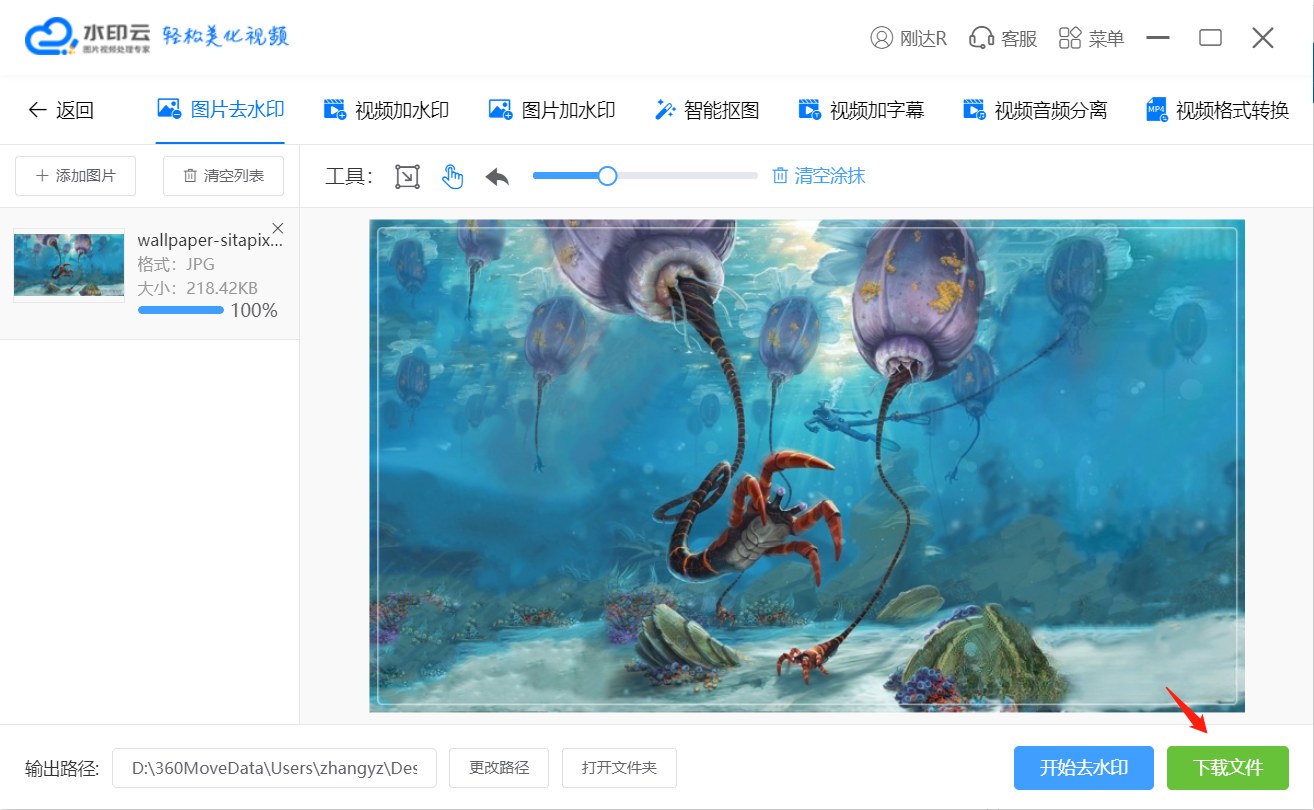
Task: Click the wallpaper-sitapix file name
Action: point(210,240)
